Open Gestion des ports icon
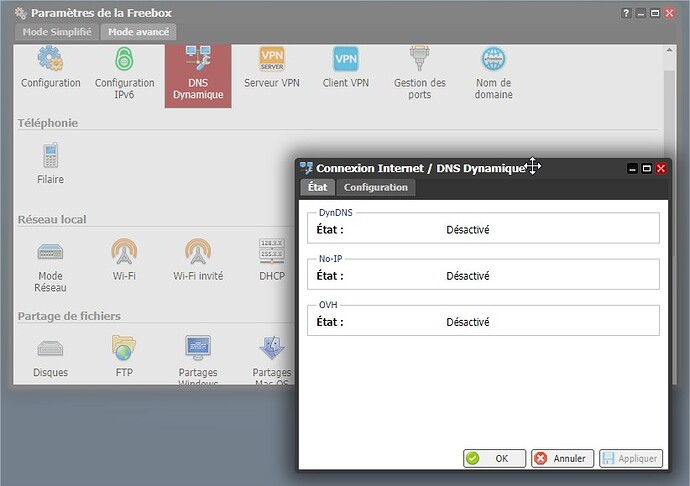 point(420,59)
